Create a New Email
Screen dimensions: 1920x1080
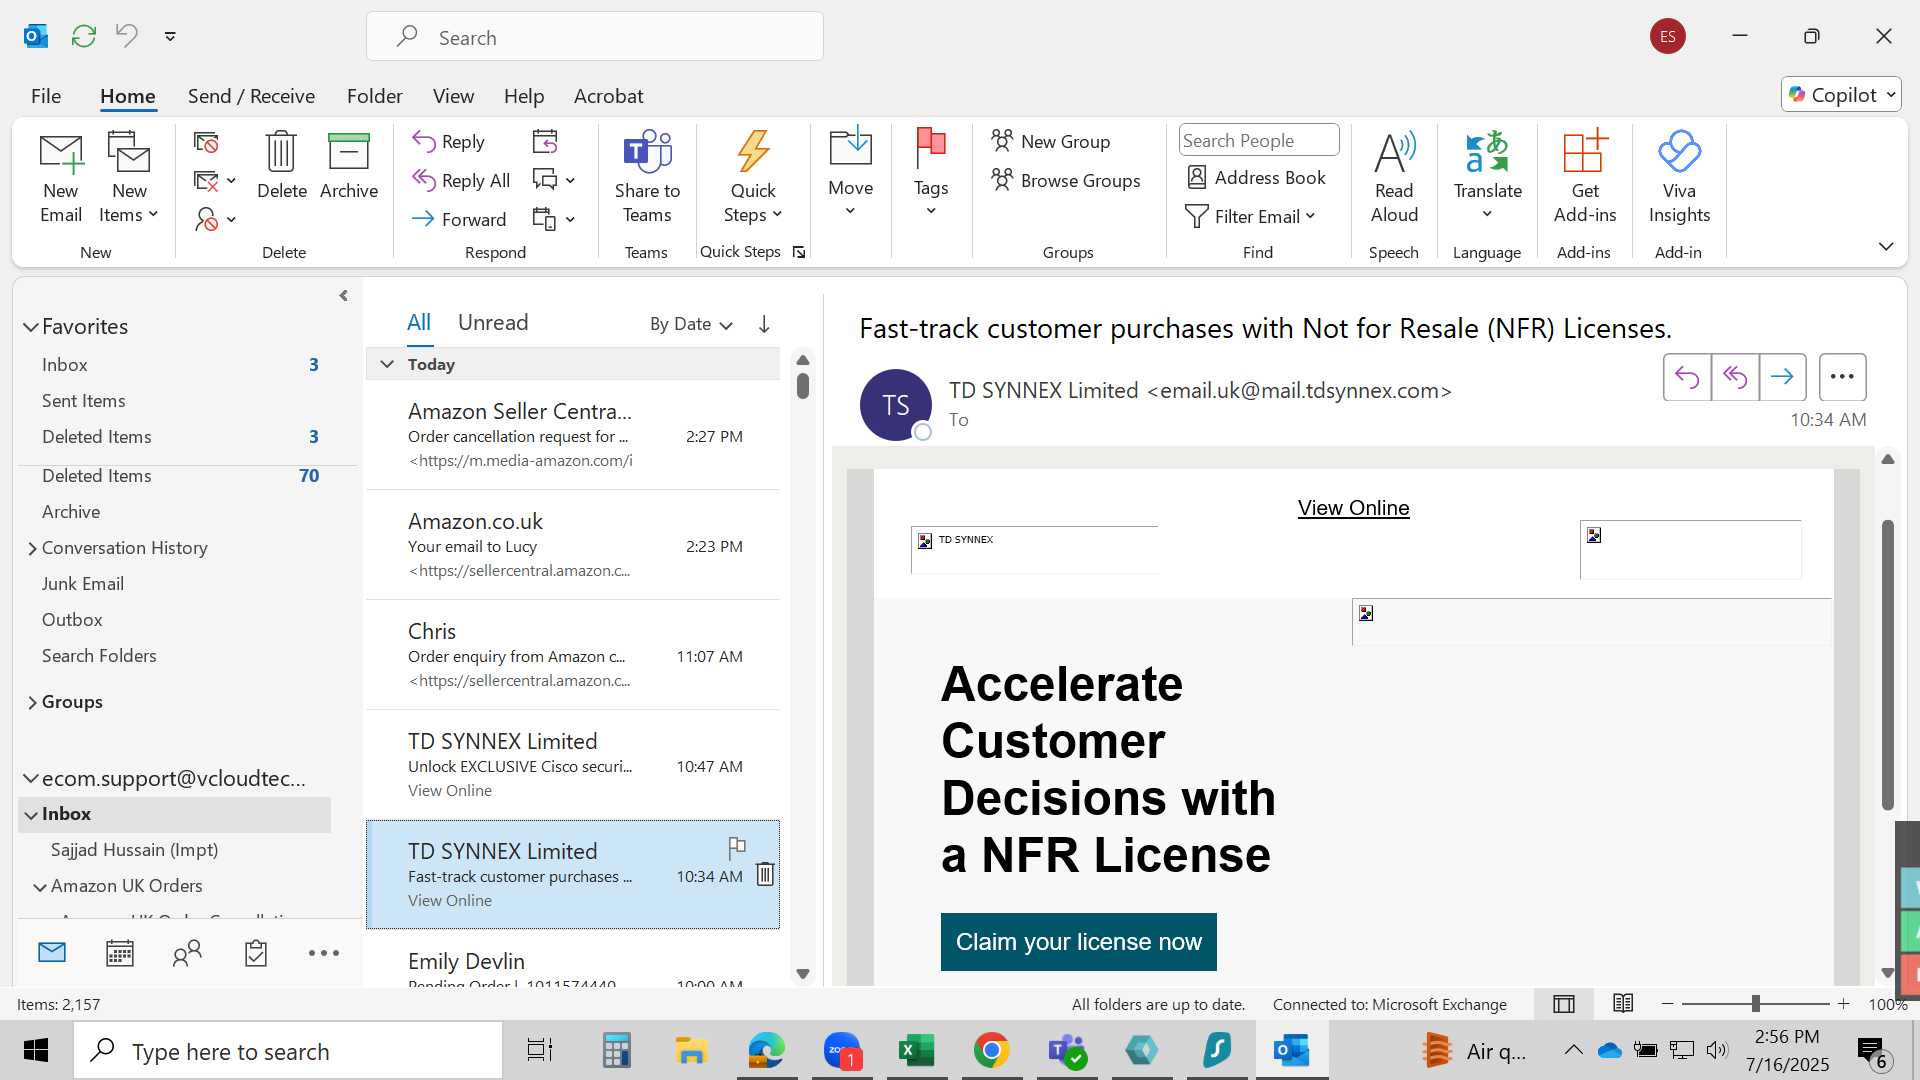[61, 180]
